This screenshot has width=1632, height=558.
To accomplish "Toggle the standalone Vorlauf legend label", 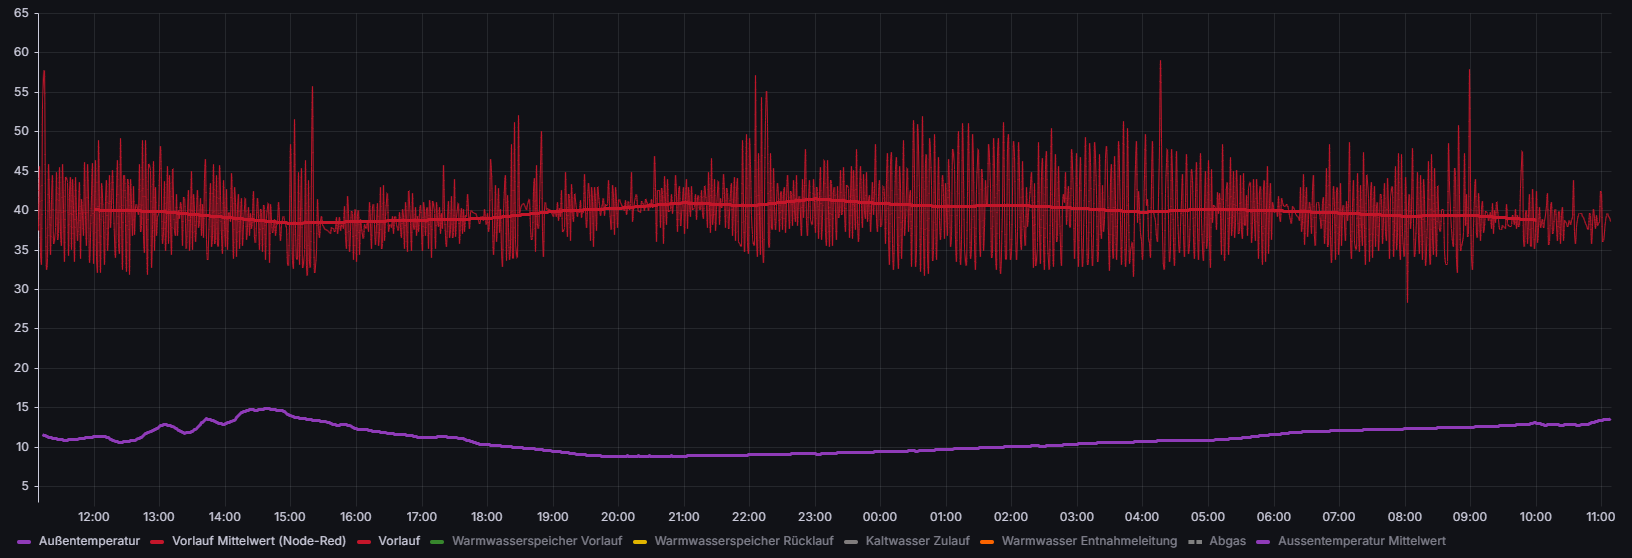I will pyautogui.click(x=399, y=541).
